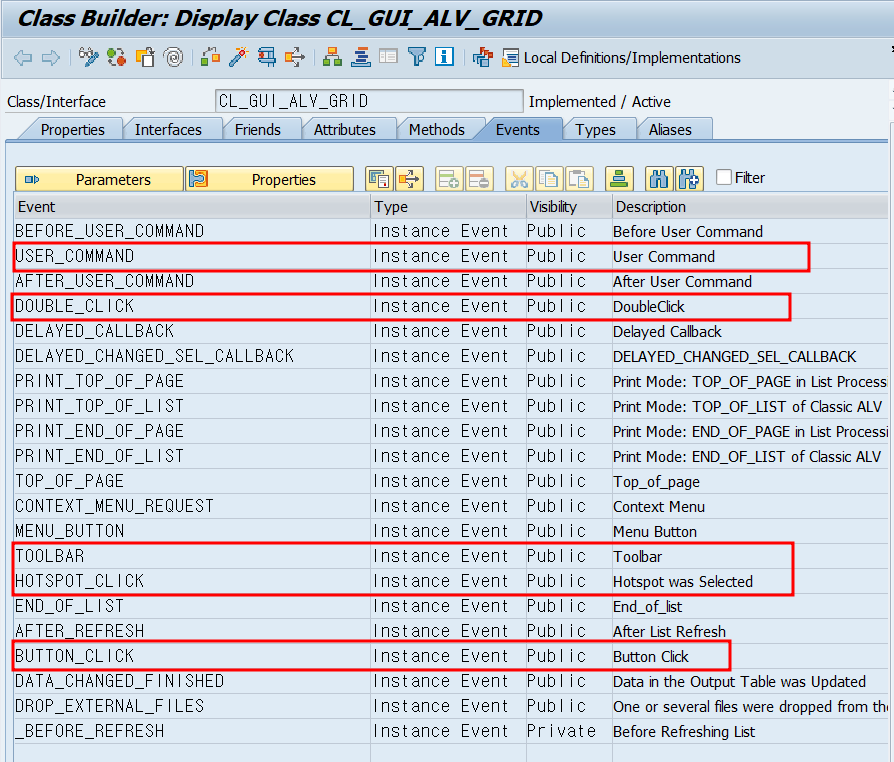Display the object list hierarchy icon
Screen dimensions: 894x762
[x=332, y=57]
